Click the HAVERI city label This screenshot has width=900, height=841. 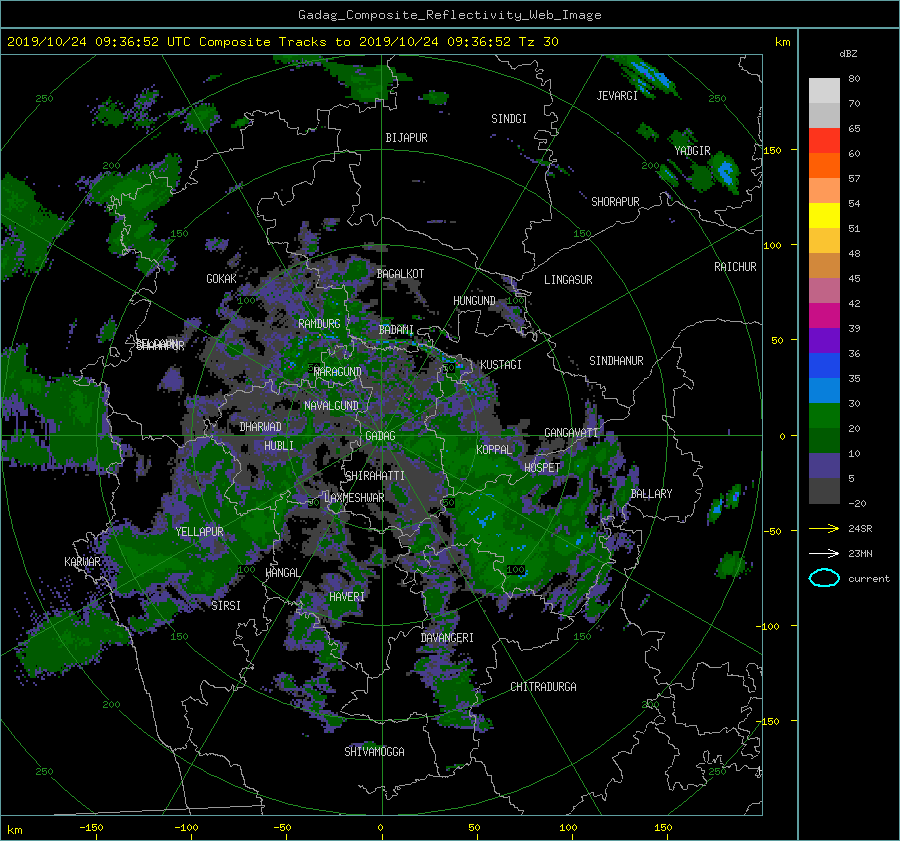(347, 597)
